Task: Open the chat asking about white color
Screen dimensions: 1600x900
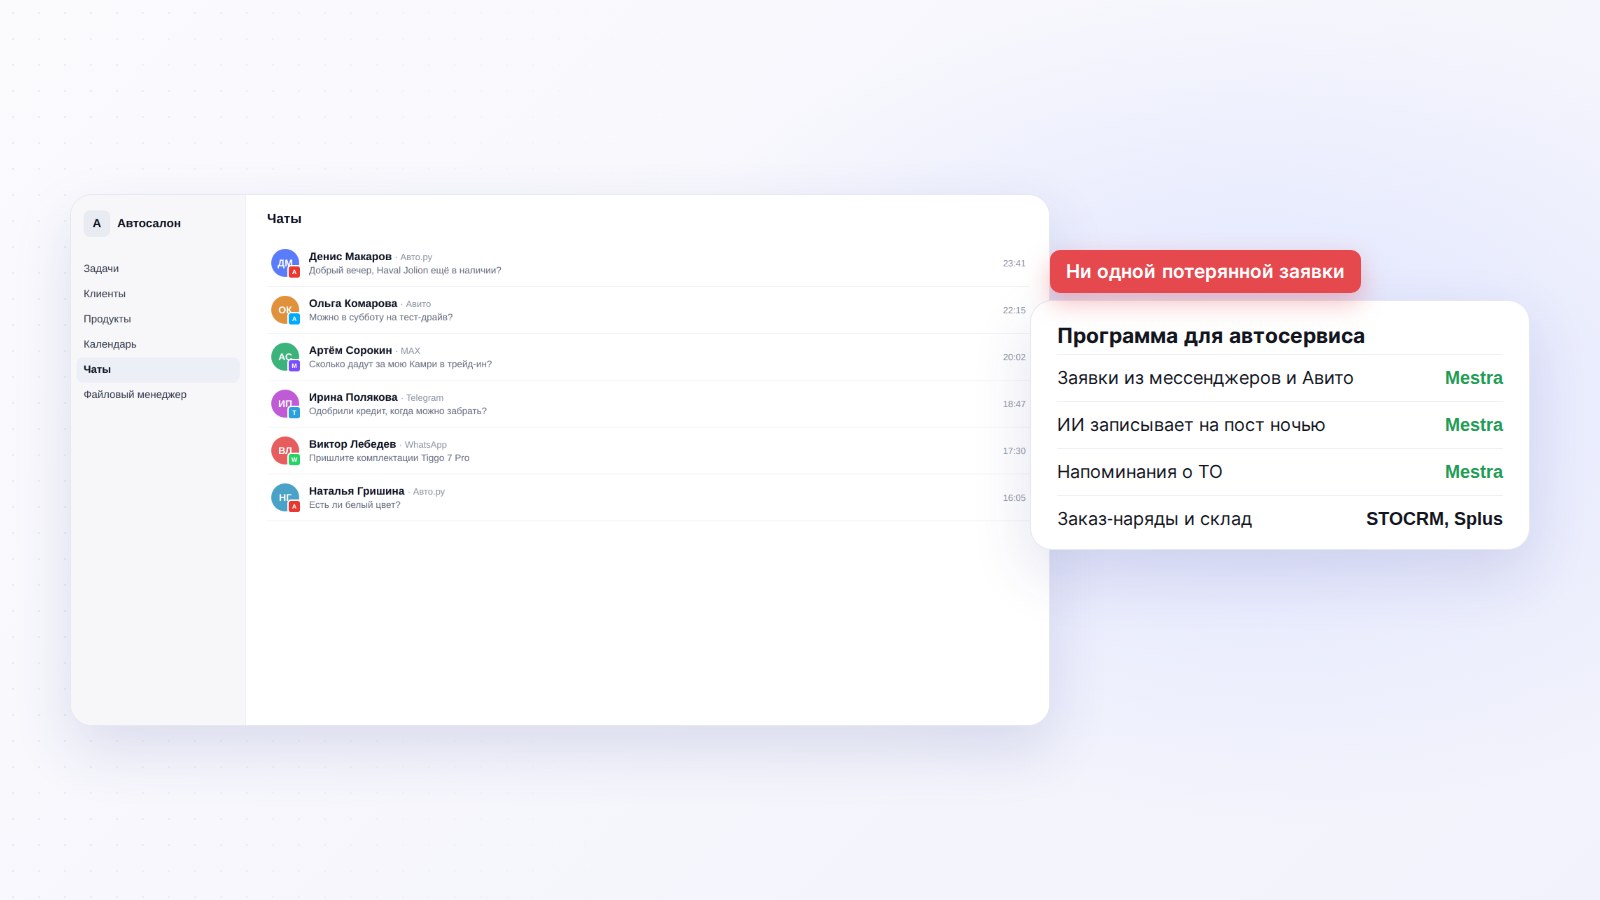Action: coord(648,498)
